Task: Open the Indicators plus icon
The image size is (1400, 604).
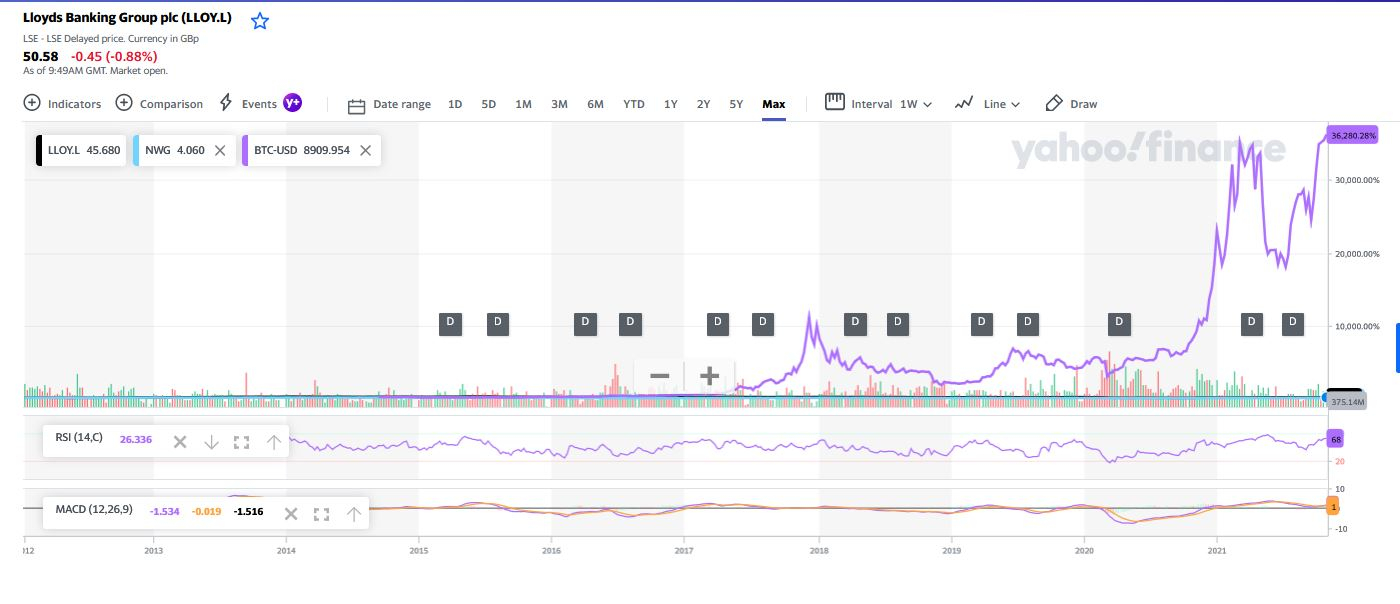Action: 32,103
